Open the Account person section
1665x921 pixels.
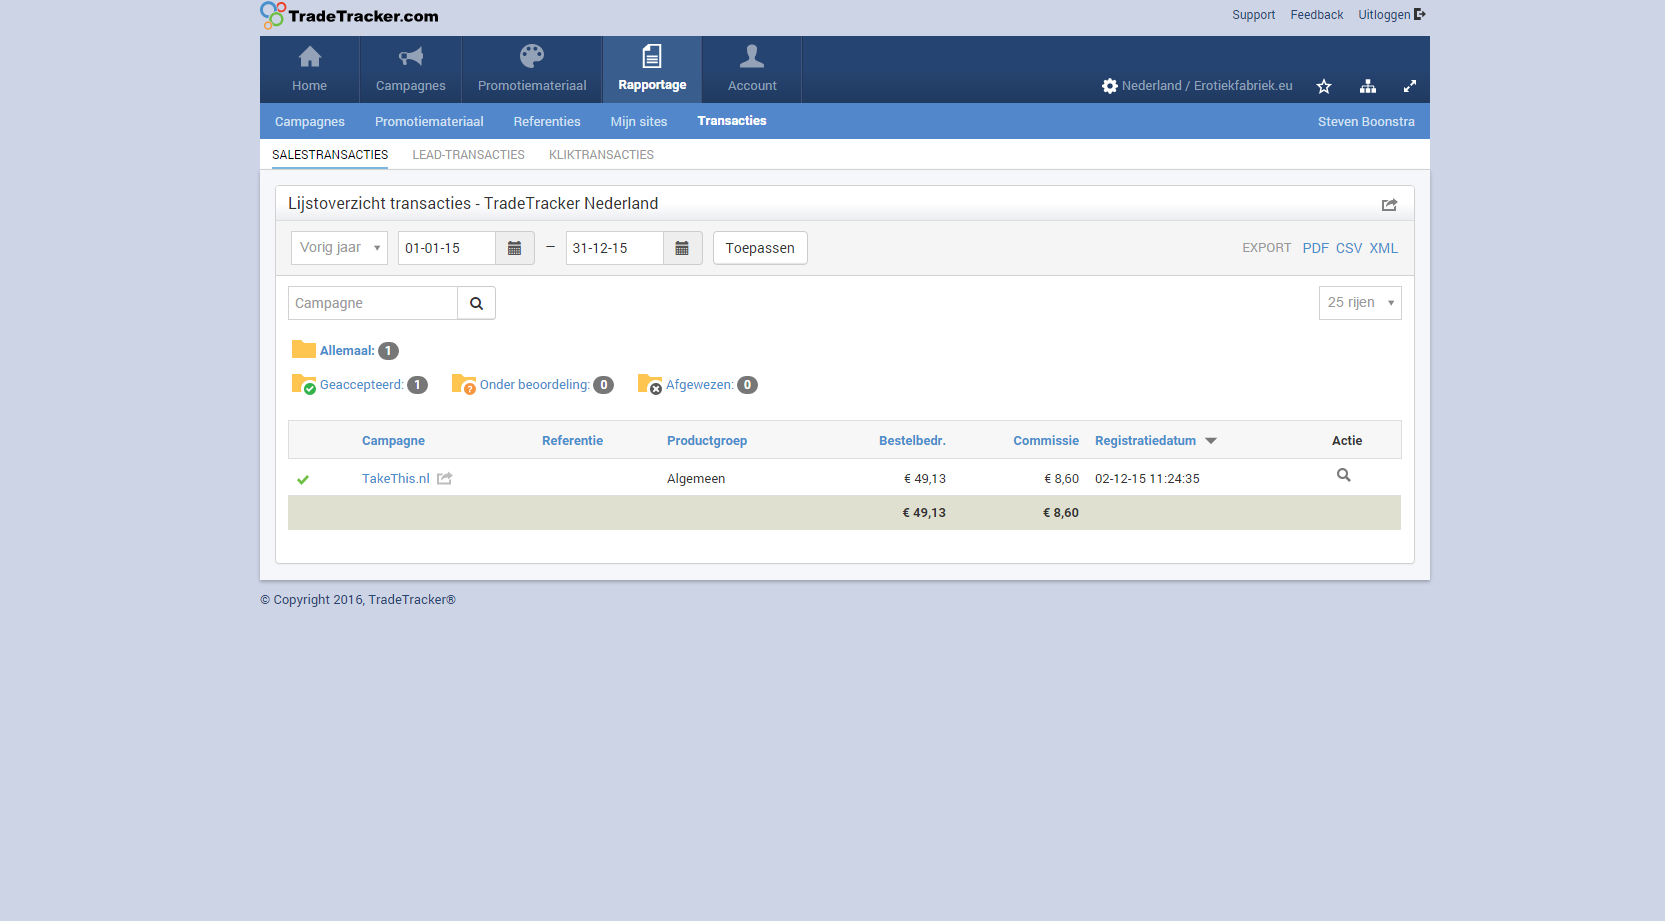752,69
